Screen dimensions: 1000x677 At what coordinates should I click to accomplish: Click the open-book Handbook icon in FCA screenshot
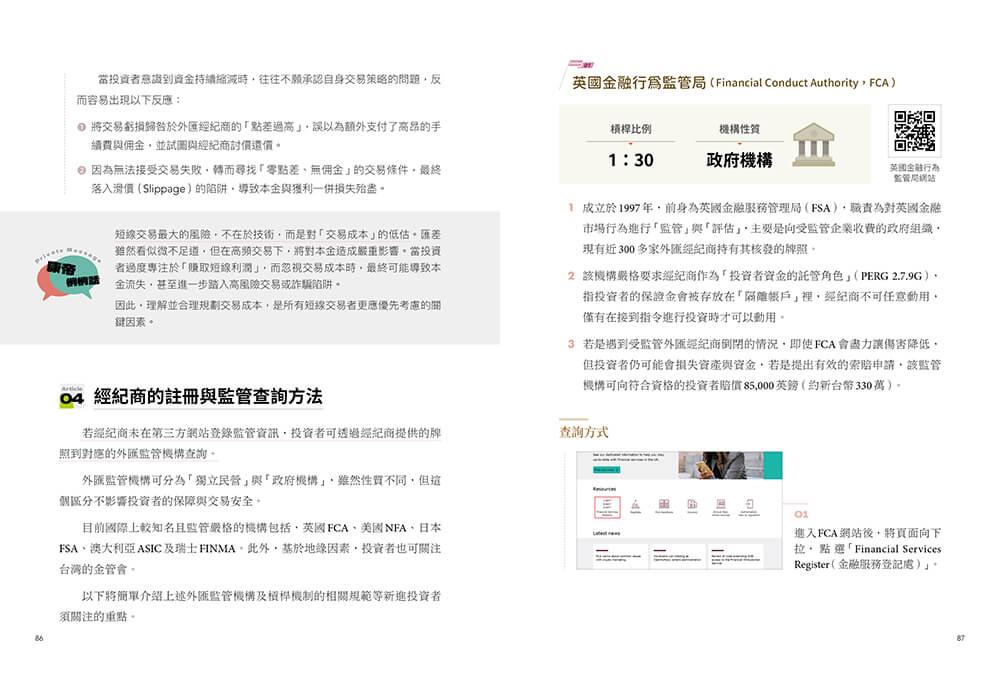(x=664, y=506)
